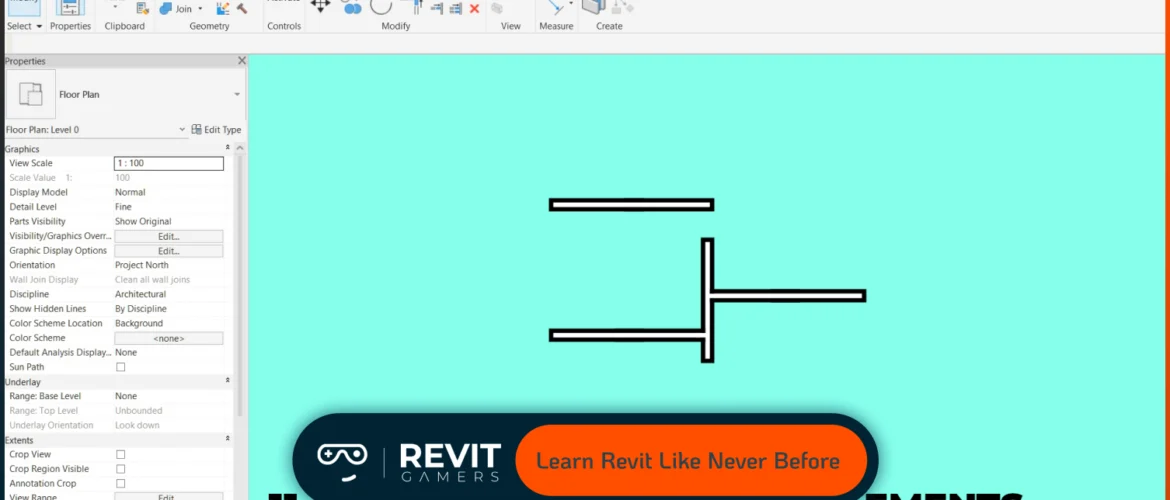Select the Measure tool icon
This screenshot has height=500, width=1170.
coord(554,7)
